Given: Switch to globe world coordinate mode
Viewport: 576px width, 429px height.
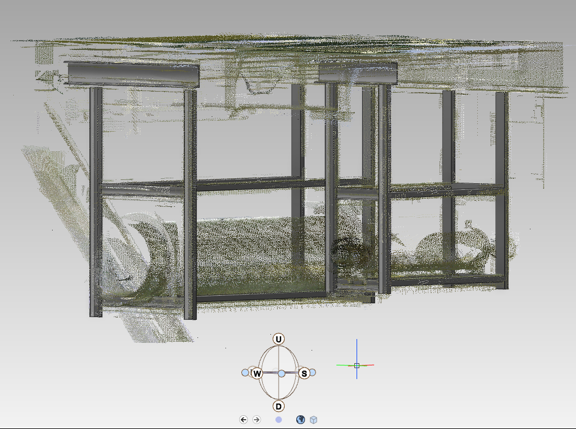Looking at the screenshot, I should 300,419.
